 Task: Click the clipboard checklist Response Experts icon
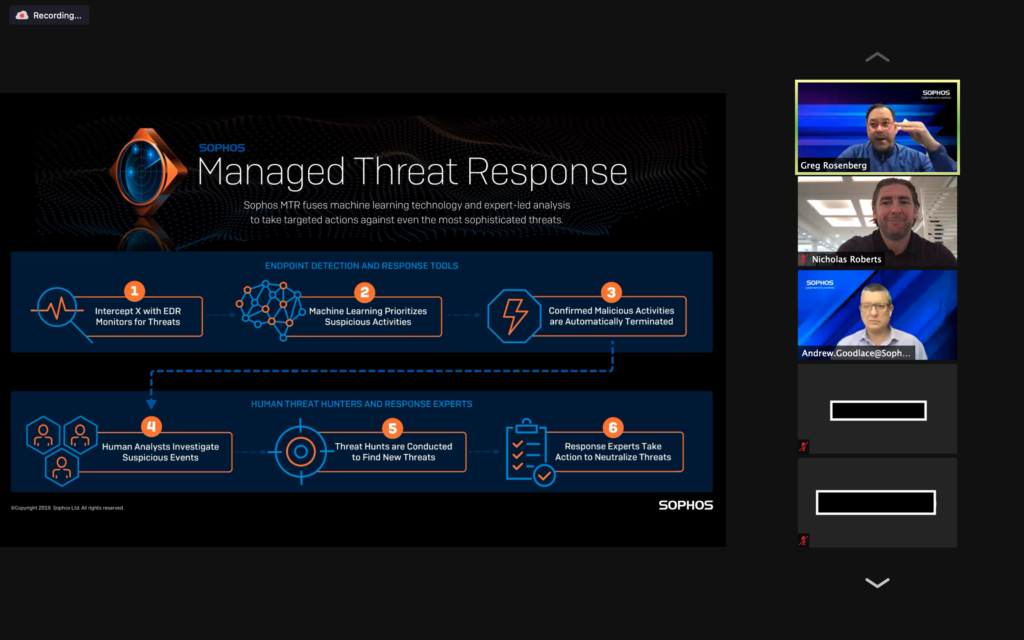click(x=530, y=453)
